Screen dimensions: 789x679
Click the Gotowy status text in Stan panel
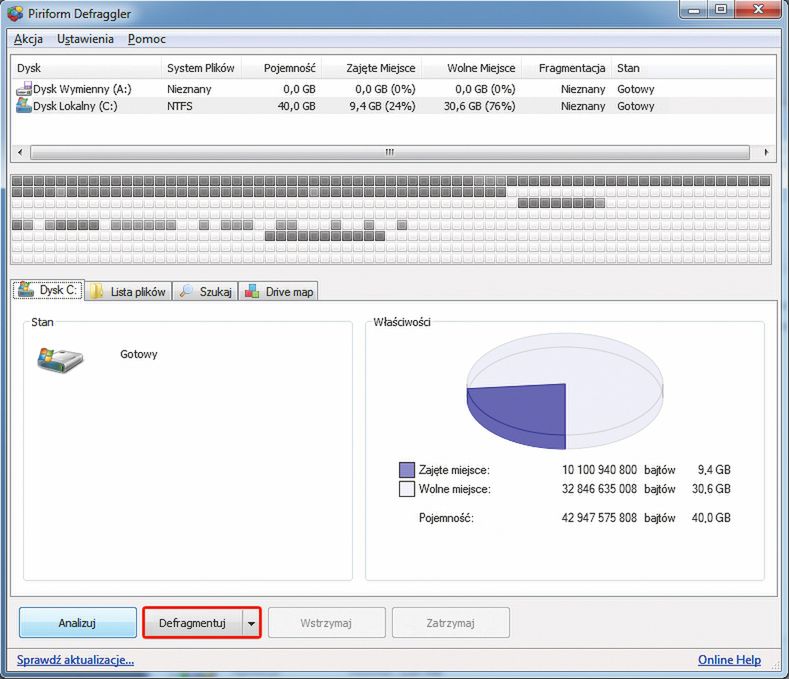click(139, 354)
